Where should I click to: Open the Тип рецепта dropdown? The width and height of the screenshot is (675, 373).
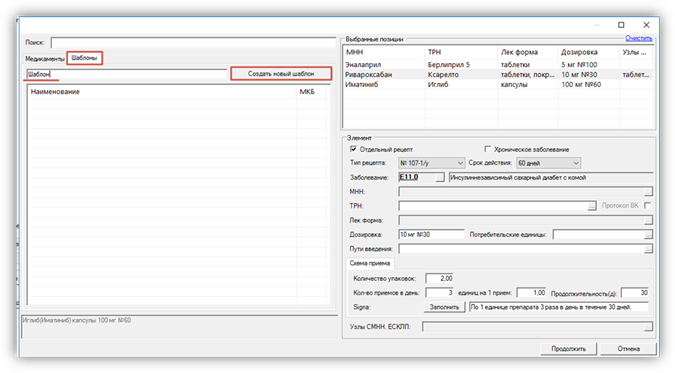[431, 163]
